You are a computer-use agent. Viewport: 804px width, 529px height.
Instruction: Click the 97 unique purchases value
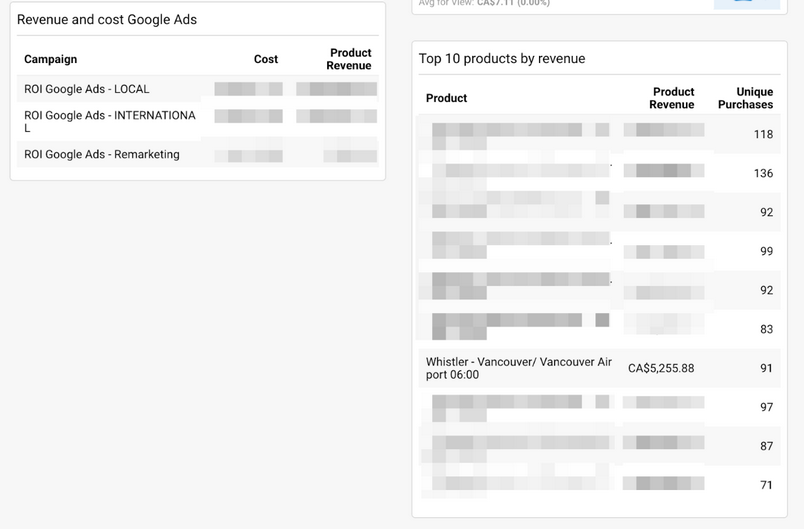766,407
